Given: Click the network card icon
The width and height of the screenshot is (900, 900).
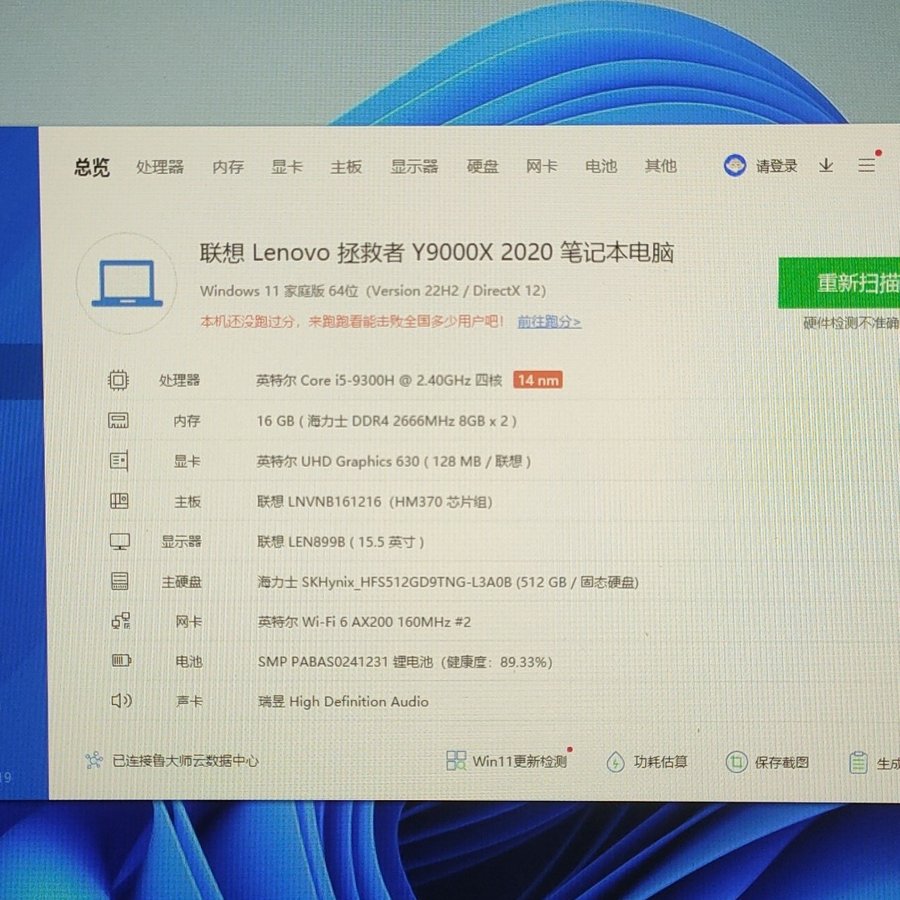Looking at the screenshot, I should pos(121,621).
